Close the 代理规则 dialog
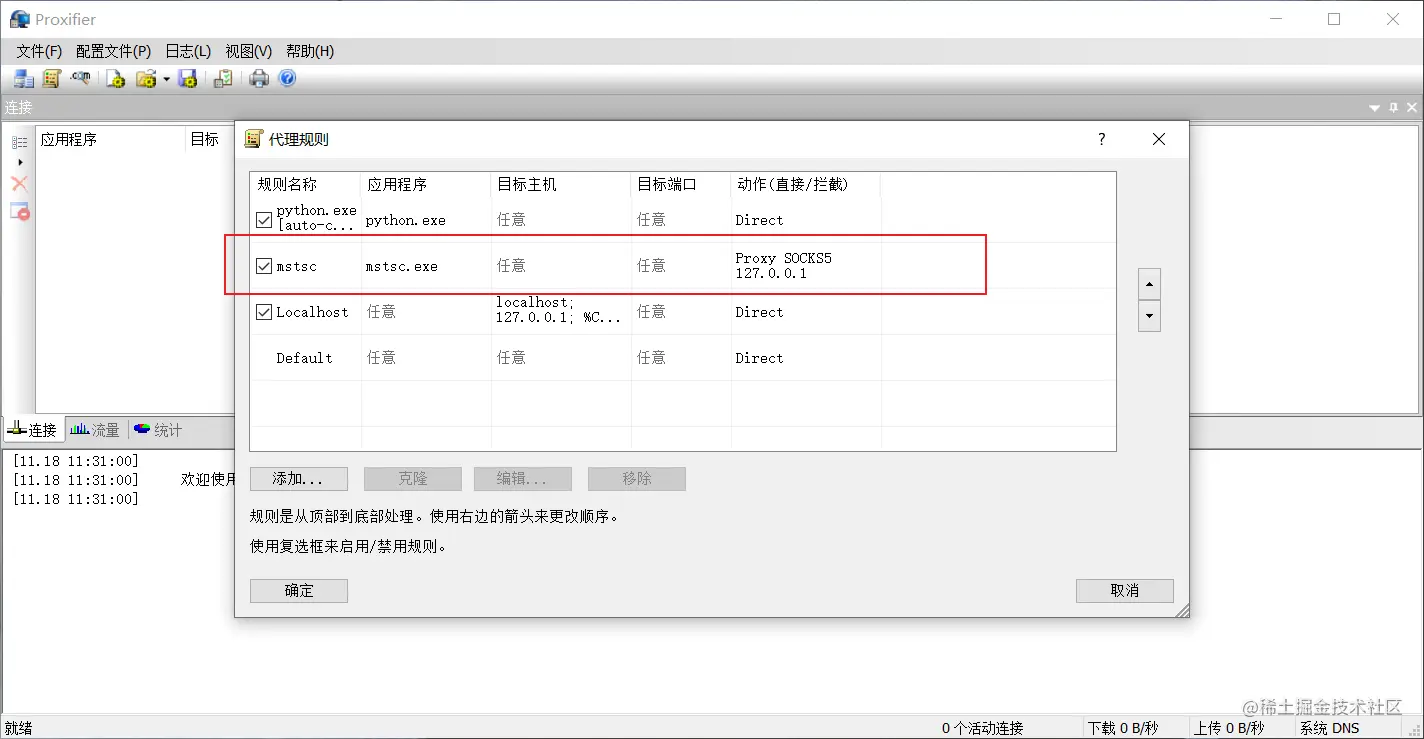The image size is (1424, 739). click(x=1159, y=139)
